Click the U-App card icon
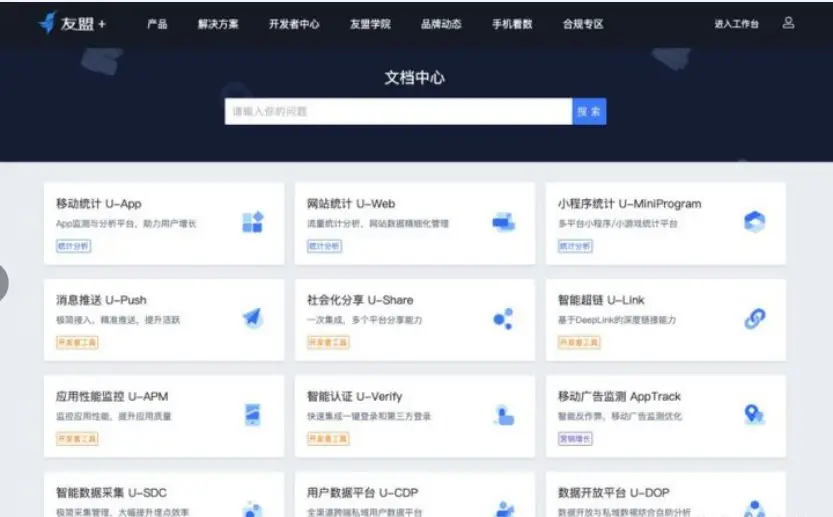Viewport: 833px width, 517px height. pyautogui.click(x=253, y=222)
